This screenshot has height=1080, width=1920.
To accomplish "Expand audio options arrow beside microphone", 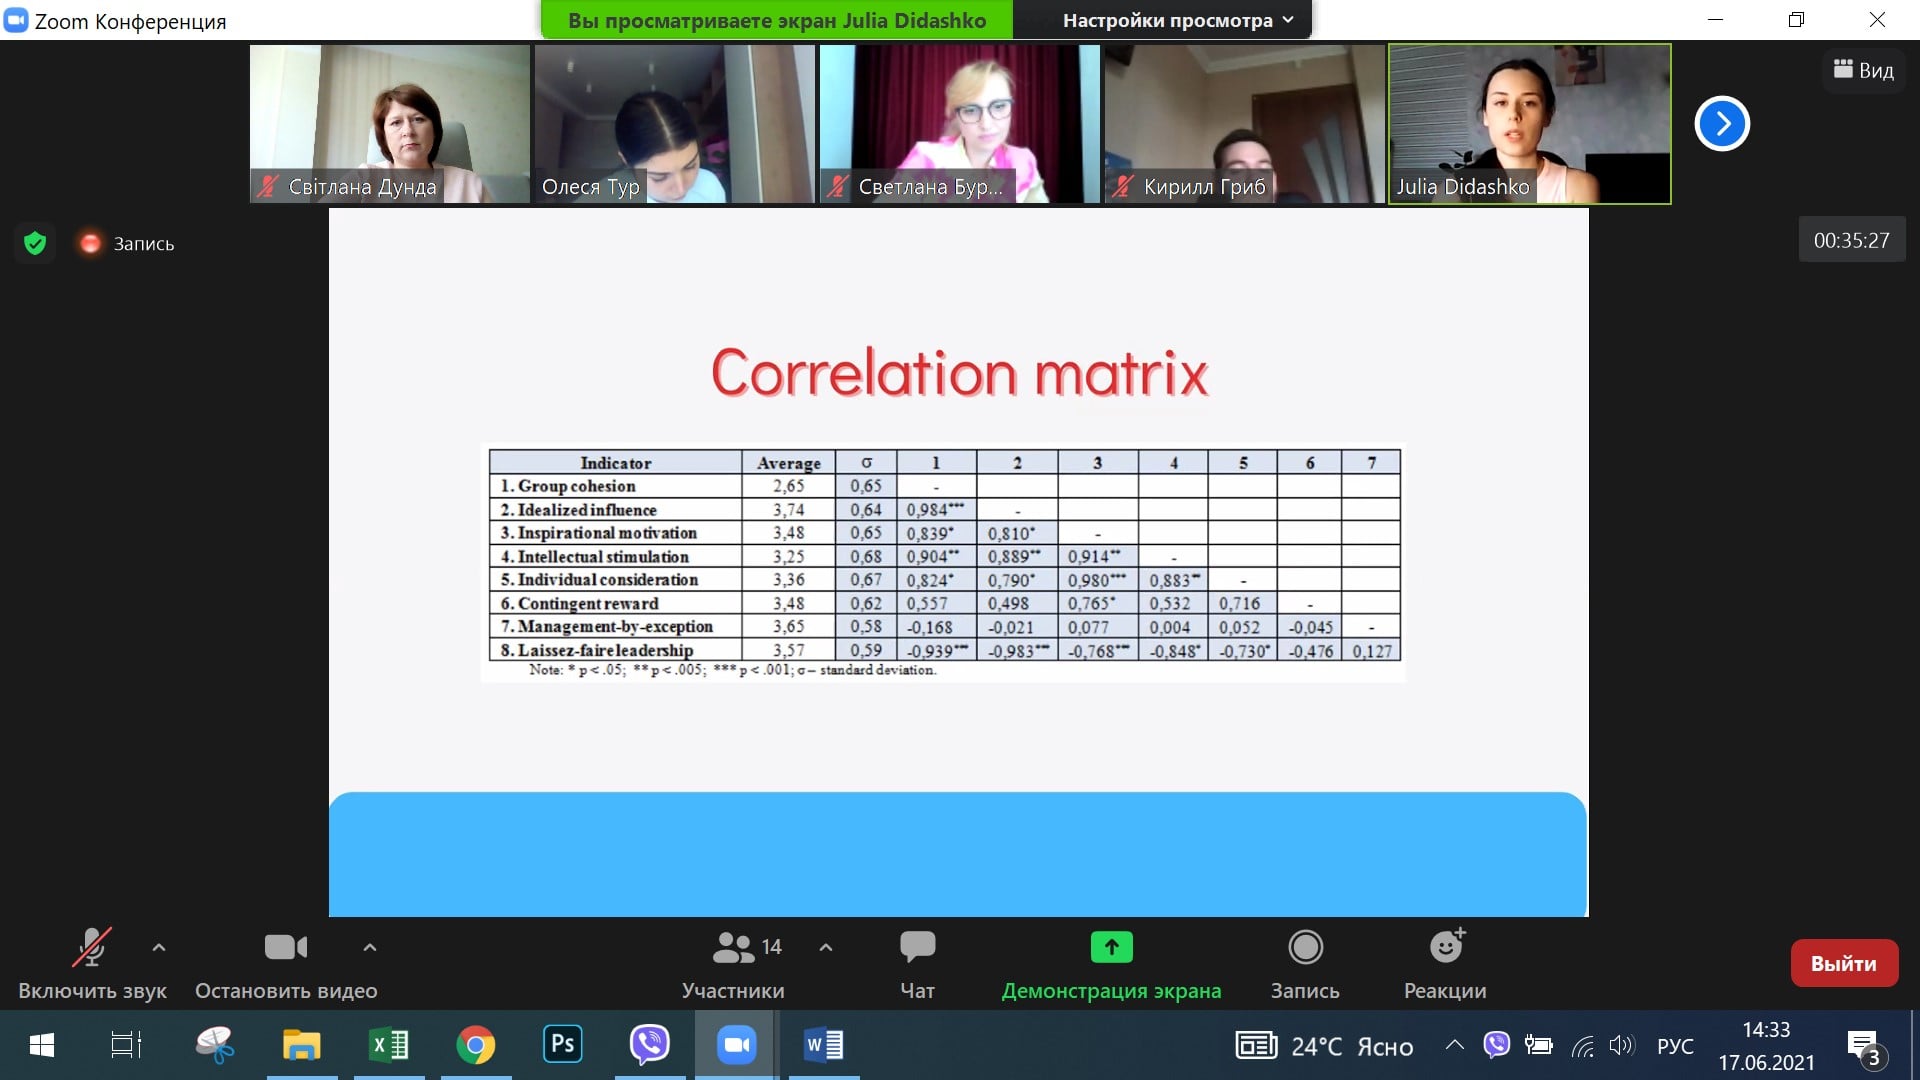I will 158,947.
